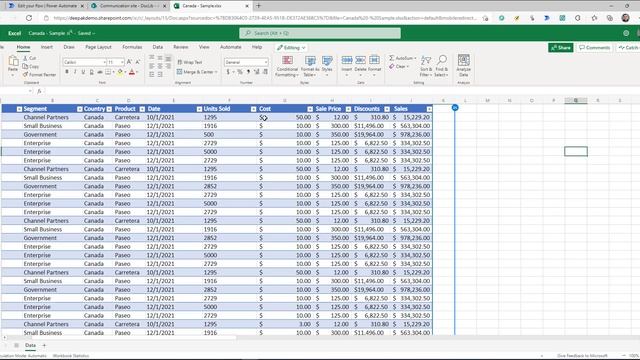Open Segment column filter dropdown
The width and height of the screenshot is (640, 360).
pos(80,109)
